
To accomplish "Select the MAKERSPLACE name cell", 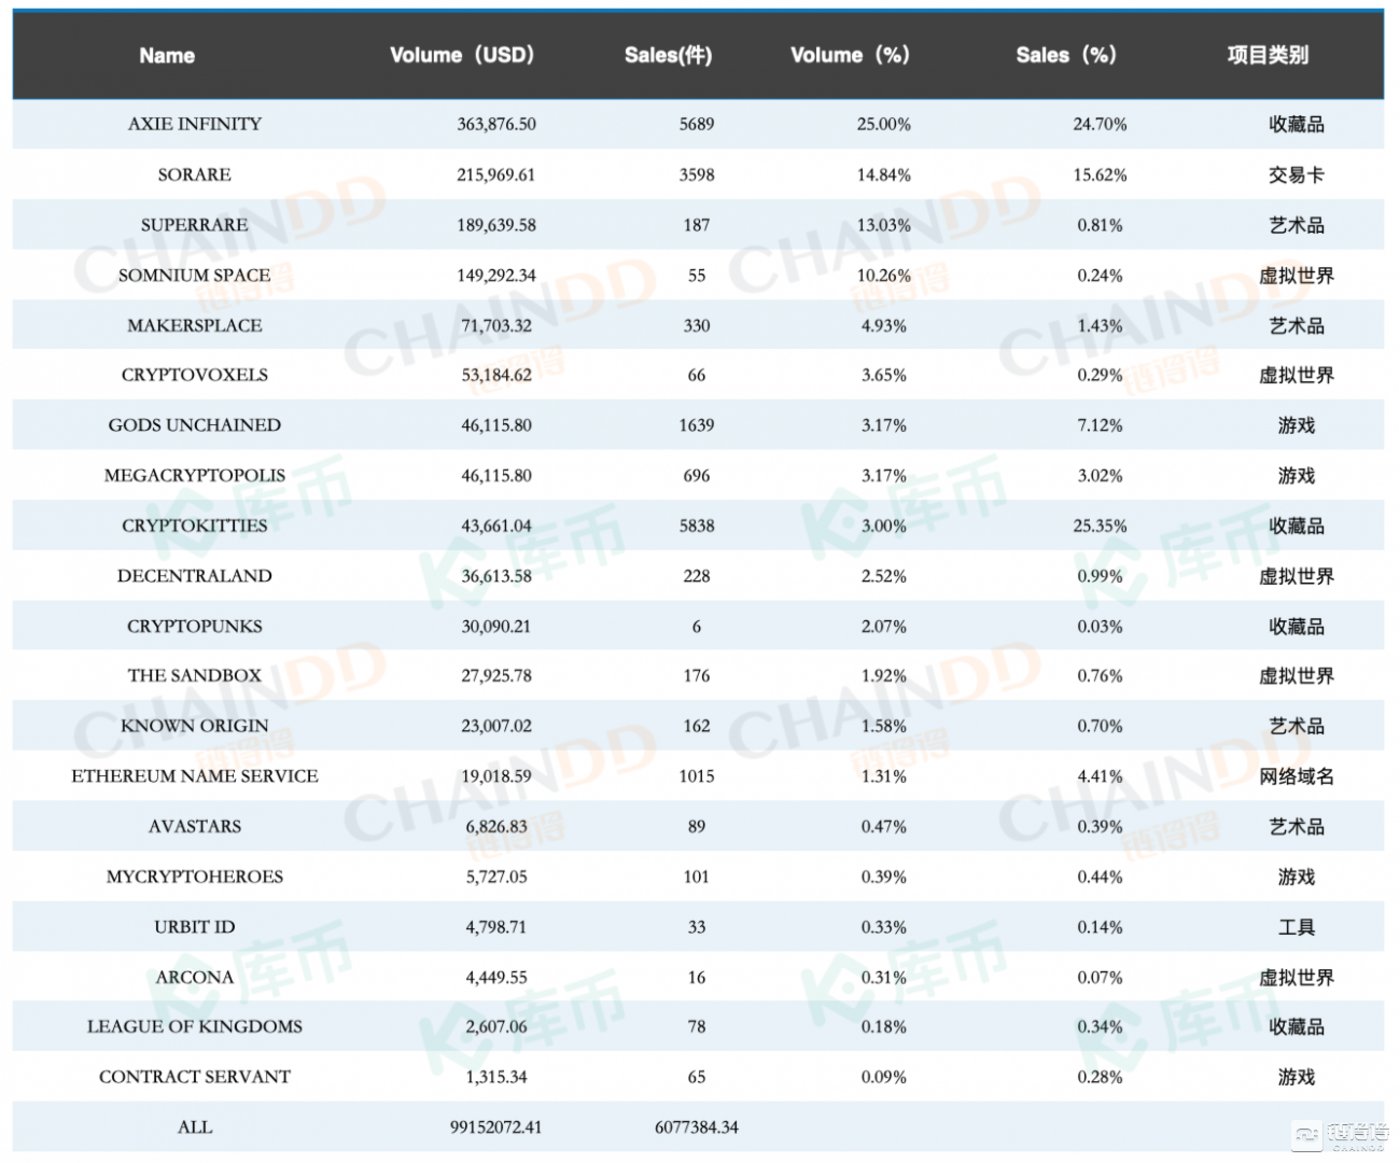I will tap(195, 325).
